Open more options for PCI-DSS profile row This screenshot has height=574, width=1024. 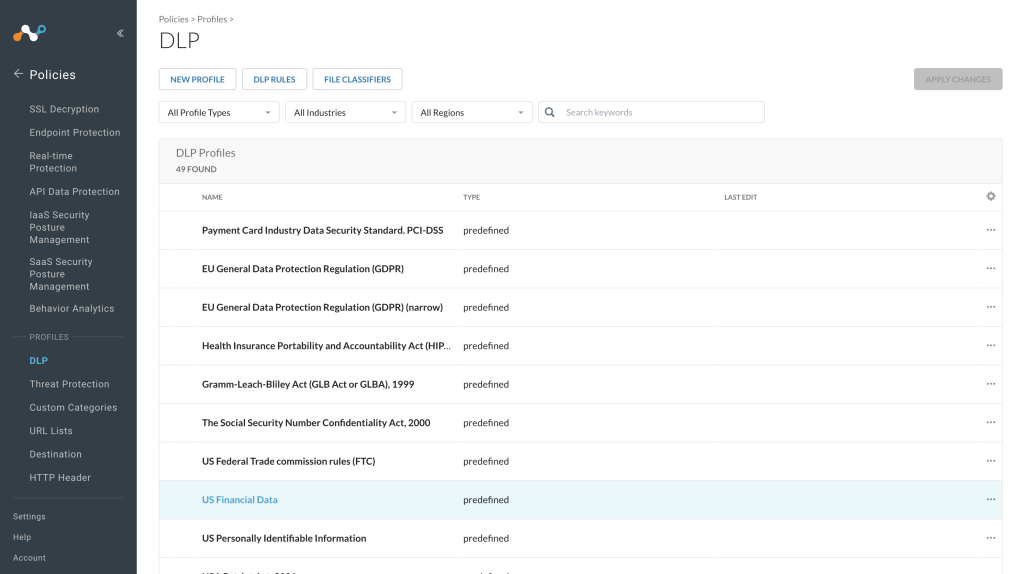coord(991,230)
